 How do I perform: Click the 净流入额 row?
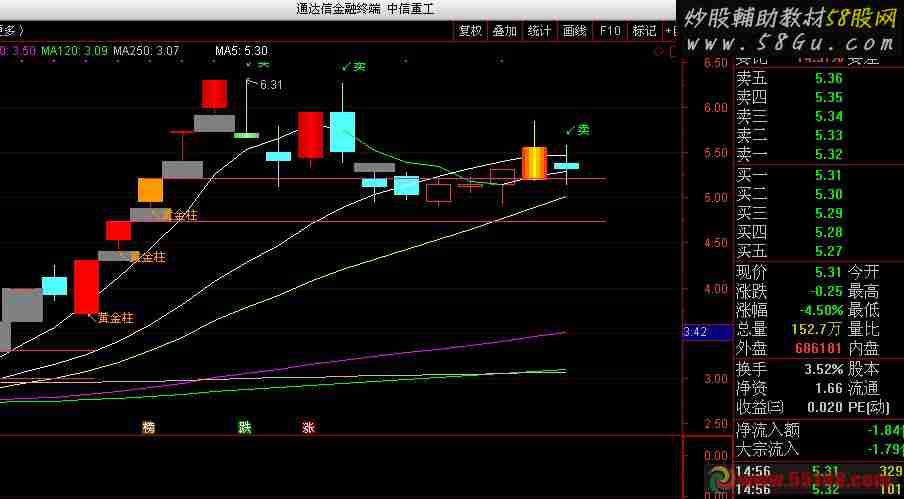click(819, 430)
